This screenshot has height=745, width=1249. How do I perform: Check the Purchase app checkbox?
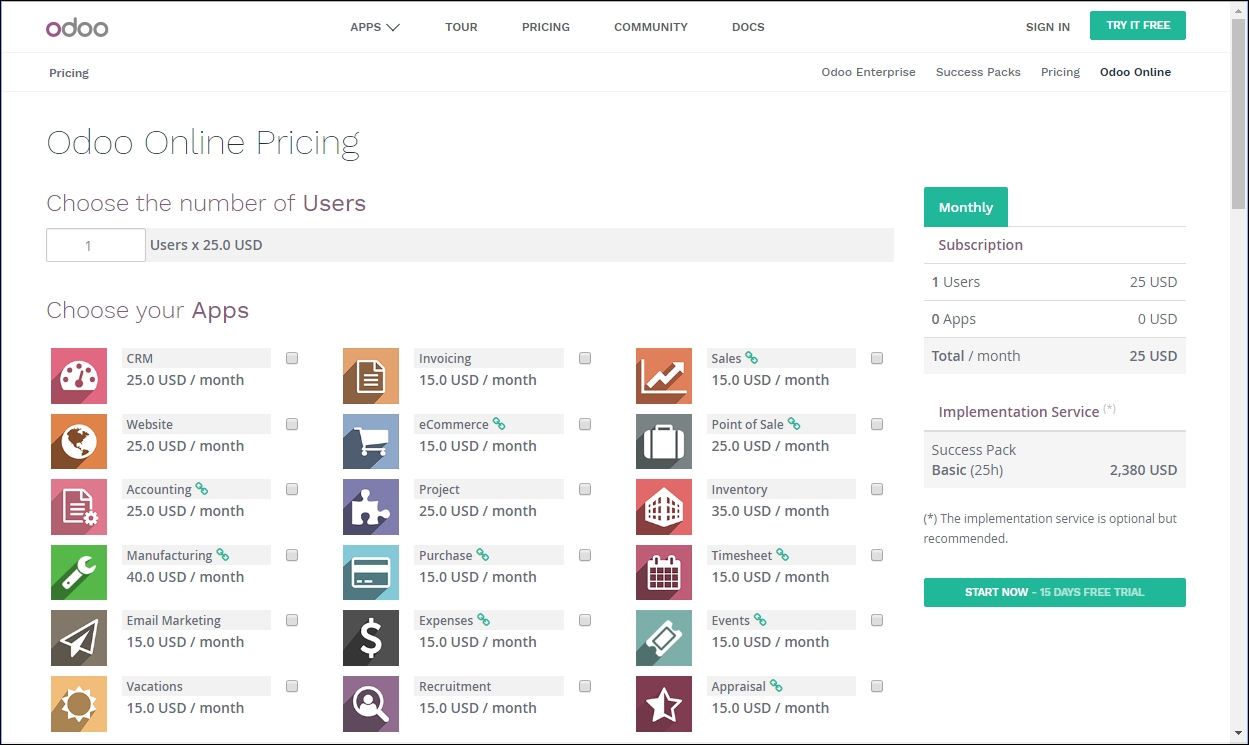click(x=585, y=555)
